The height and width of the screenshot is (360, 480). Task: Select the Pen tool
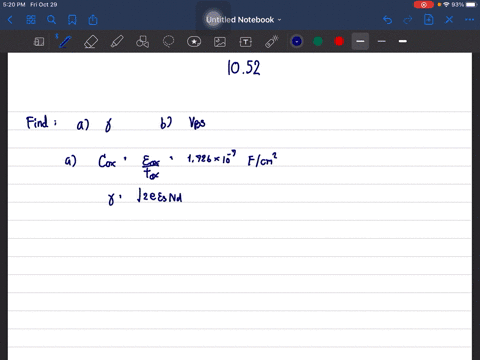pos(65,42)
